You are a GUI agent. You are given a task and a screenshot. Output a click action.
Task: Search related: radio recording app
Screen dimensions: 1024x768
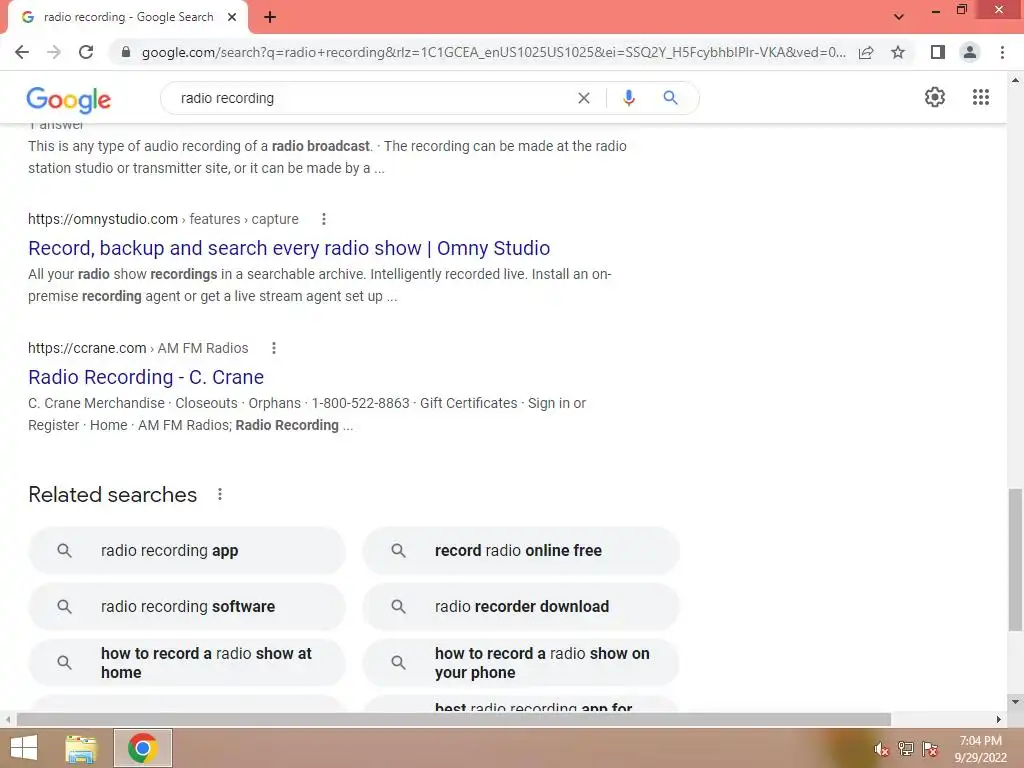pos(187,551)
